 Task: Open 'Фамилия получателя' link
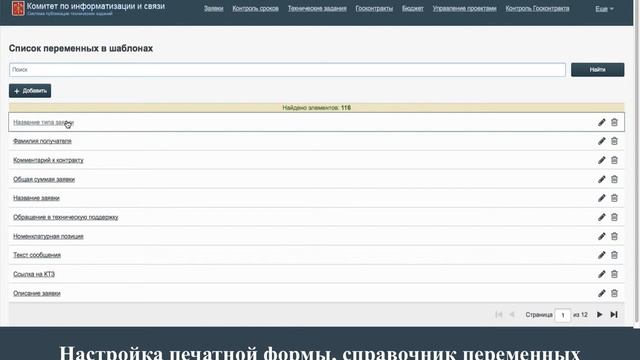(42, 141)
